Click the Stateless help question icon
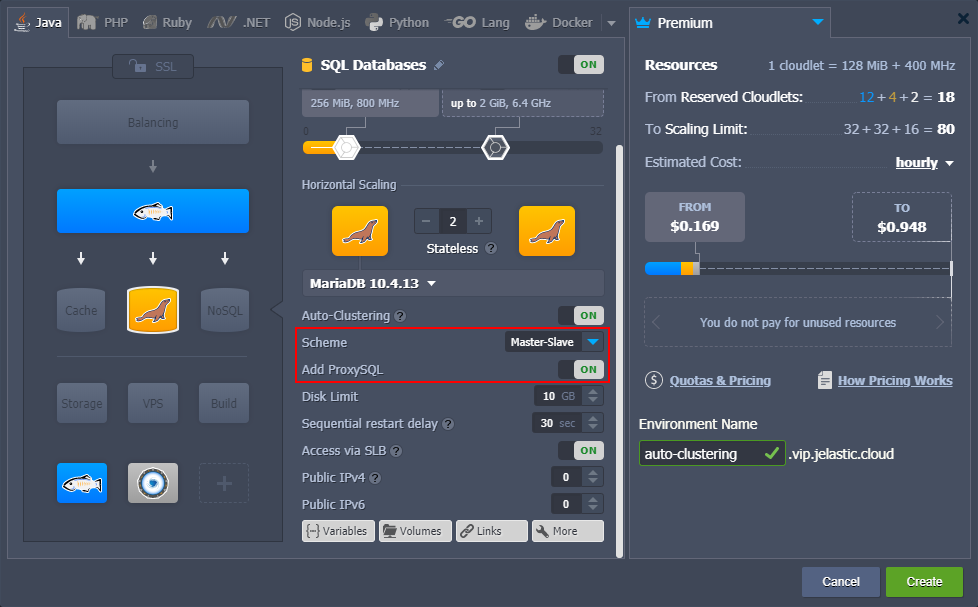Image resolution: width=978 pixels, height=607 pixels. tap(491, 248)
